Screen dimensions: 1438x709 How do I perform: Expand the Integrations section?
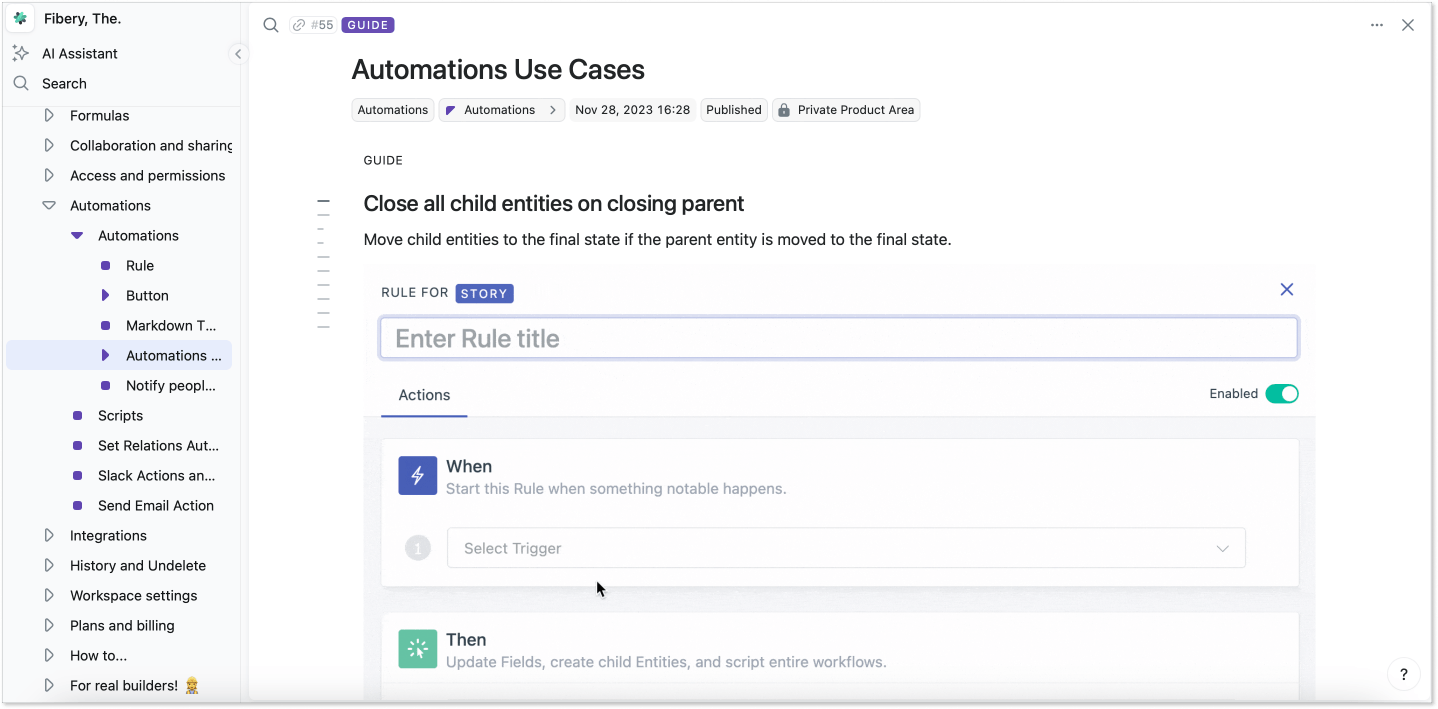pos(49,536)
